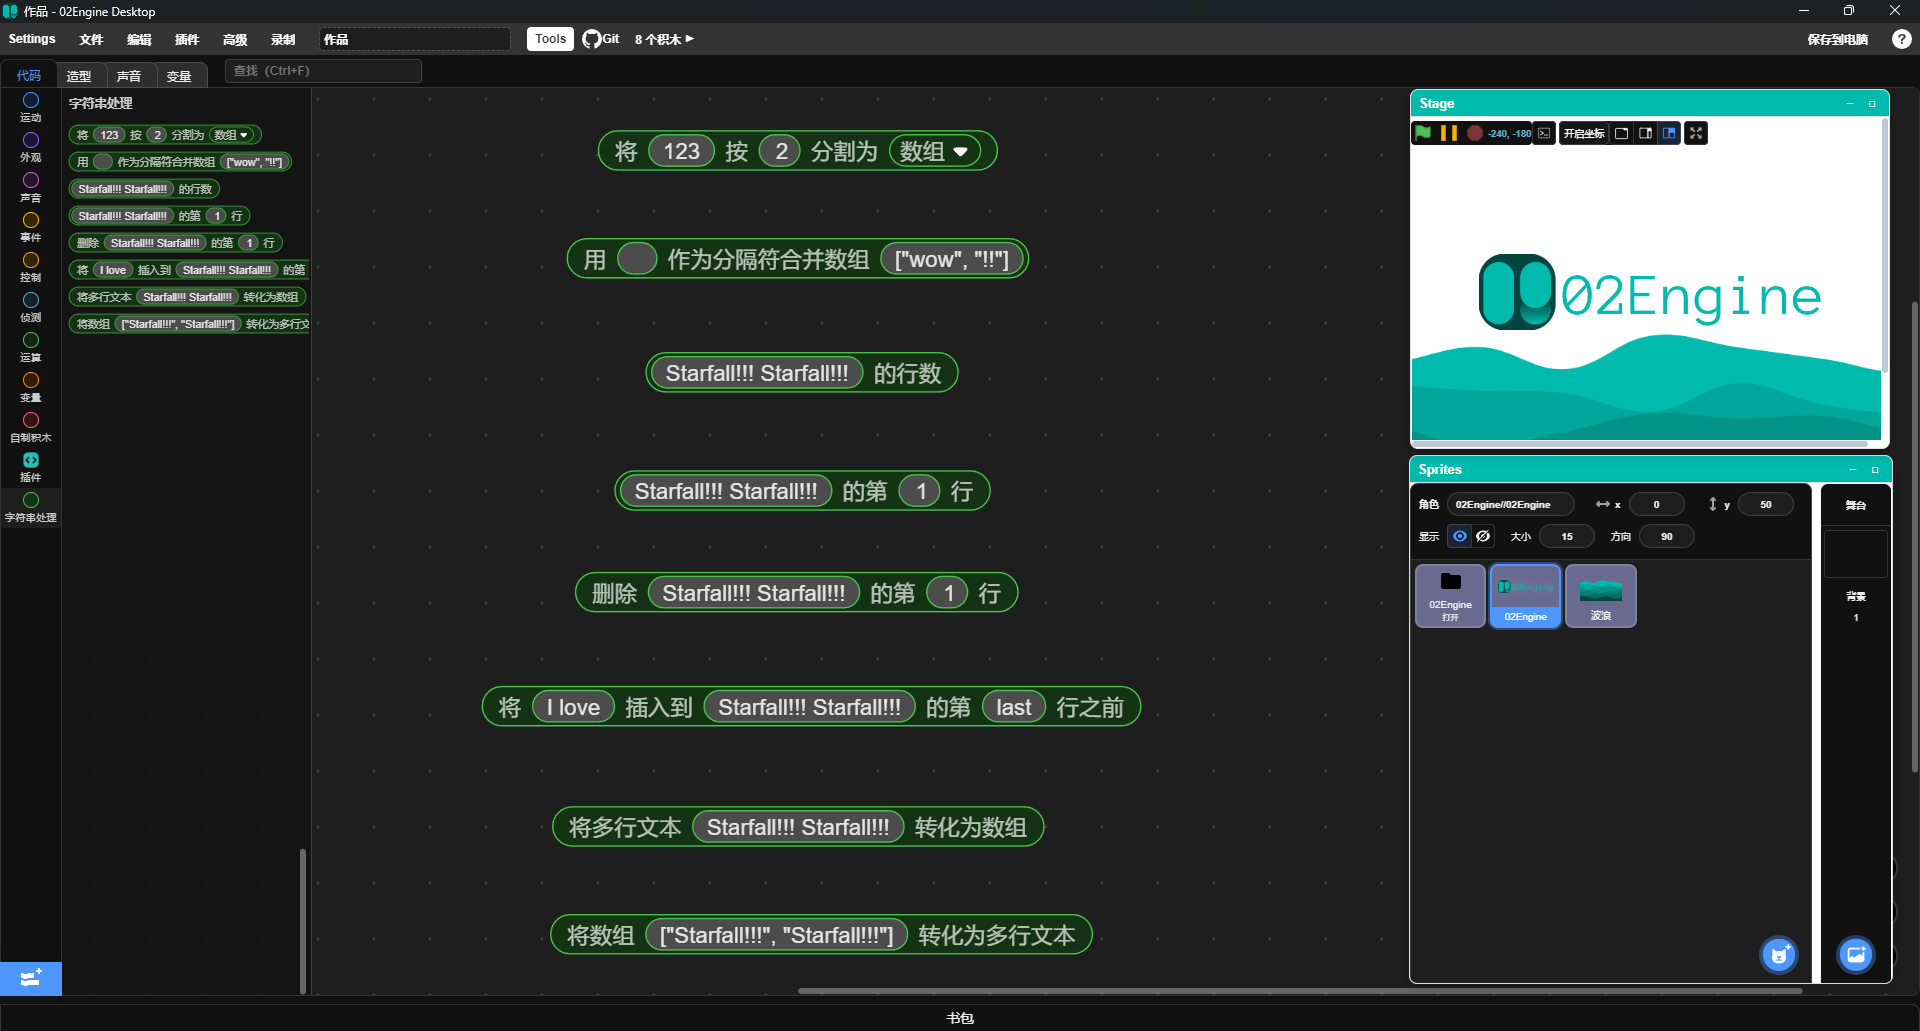The width and height of the screenshot is (1920, 1031).
Task: Enter fullscreen stage mode
Action: tap(1696, 133)
